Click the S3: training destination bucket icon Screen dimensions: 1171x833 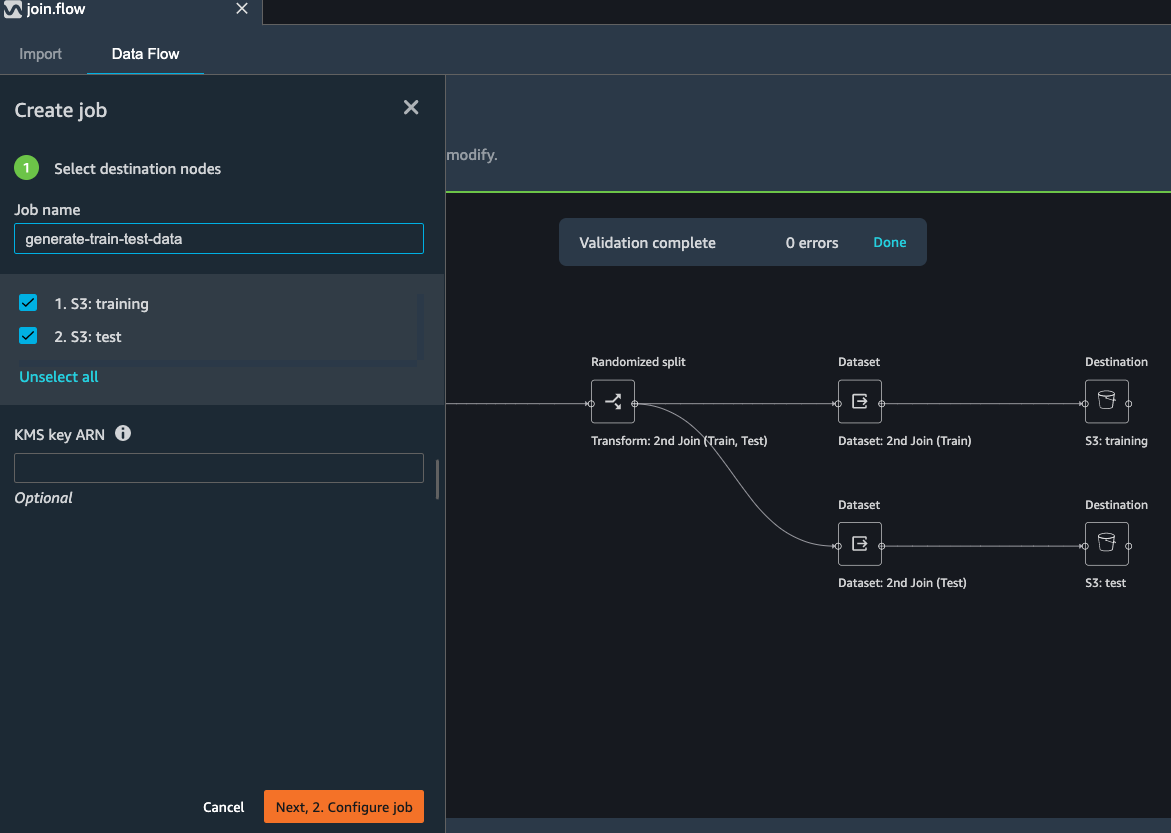coord(1107,401)
